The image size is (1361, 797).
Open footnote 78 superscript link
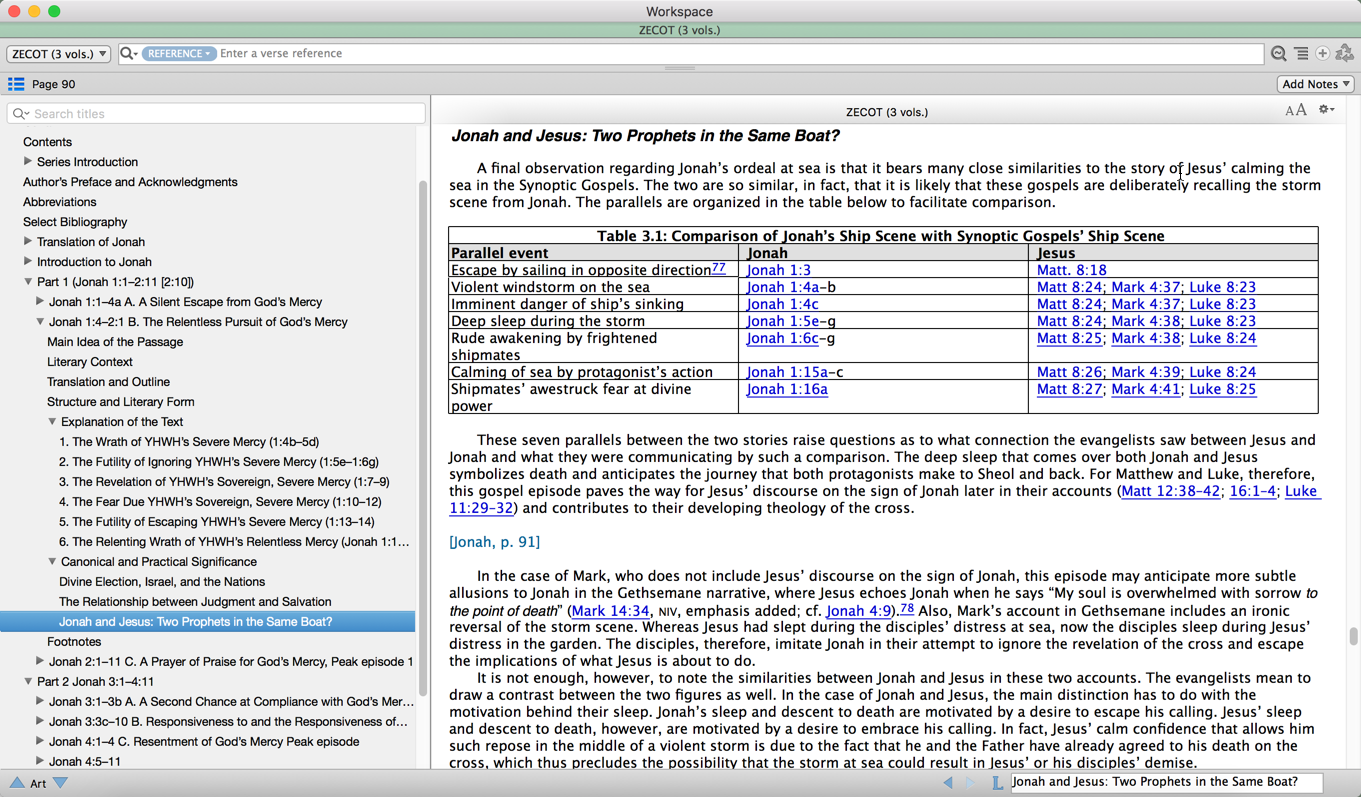click(906, 608)
